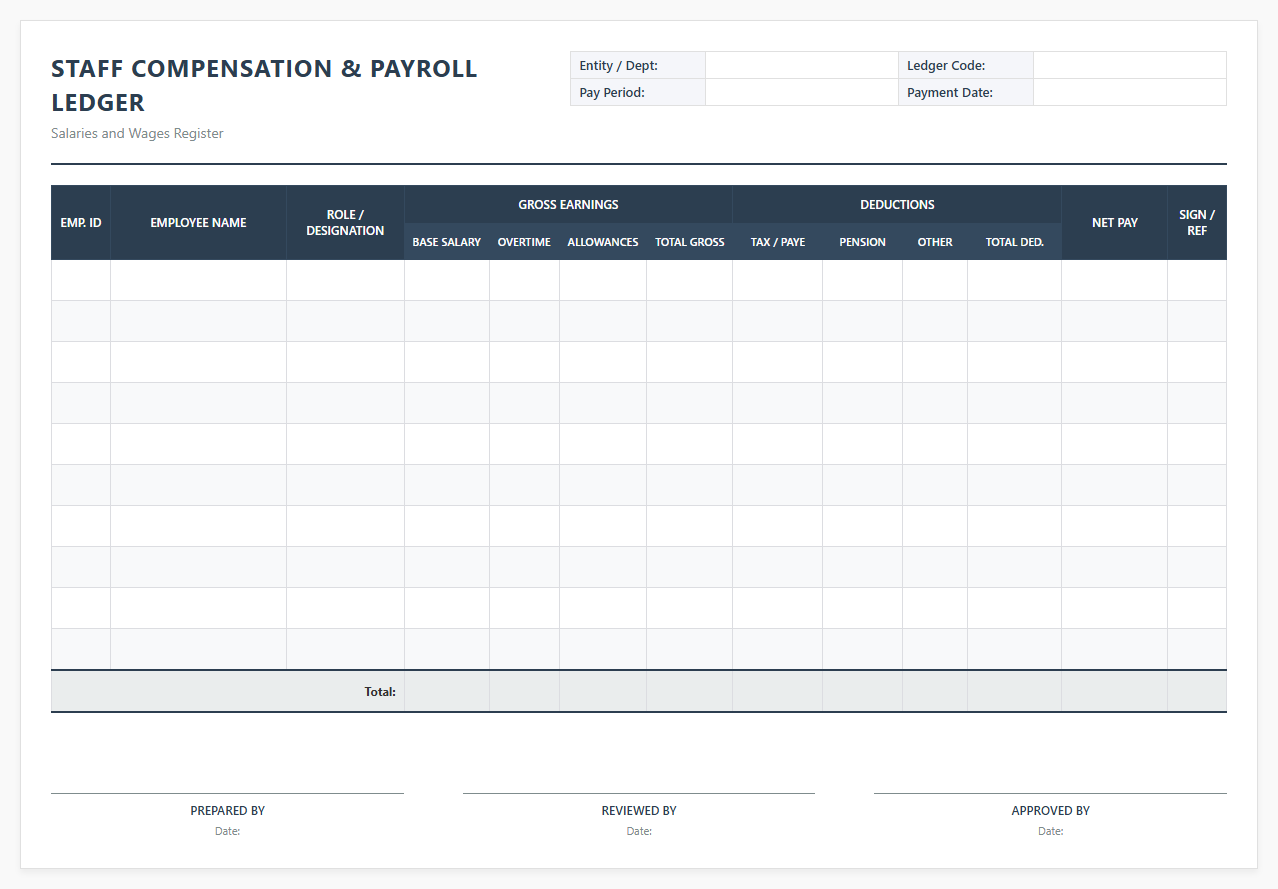Click the Ledger Code value field
1278x889 pixels.
pos(1129,65)
